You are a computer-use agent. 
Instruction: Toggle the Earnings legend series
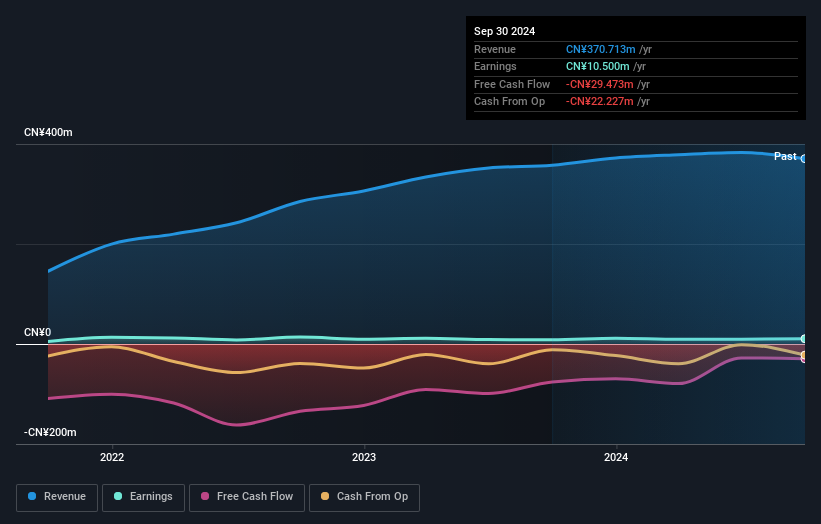pyautogui.click(x=143, y=497)
